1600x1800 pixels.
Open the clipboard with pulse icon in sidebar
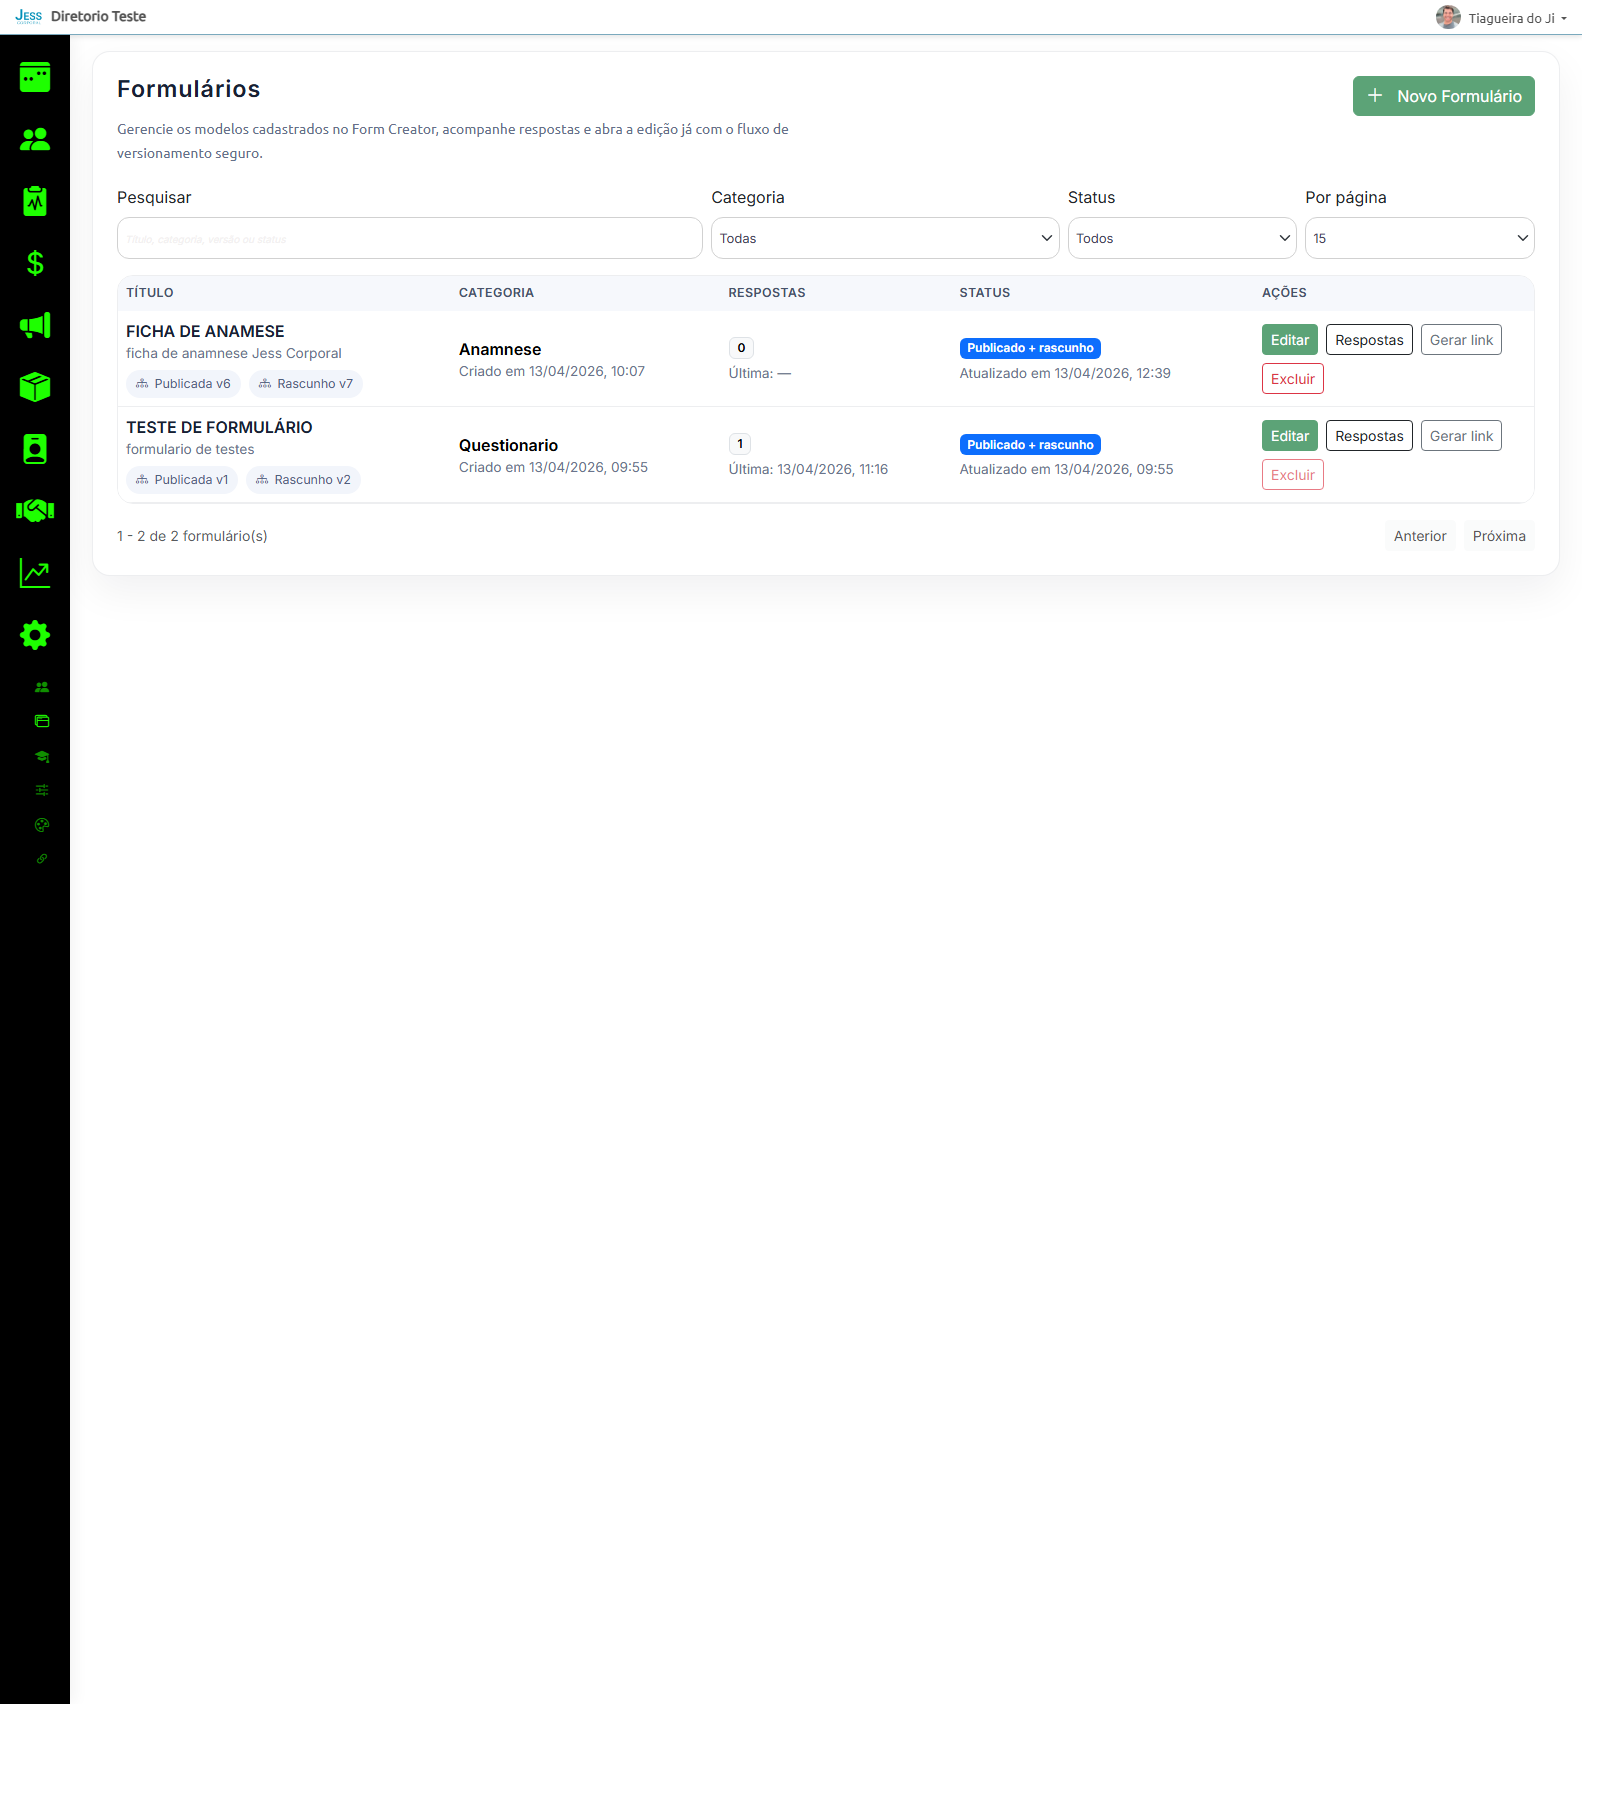tap(34, 200)
